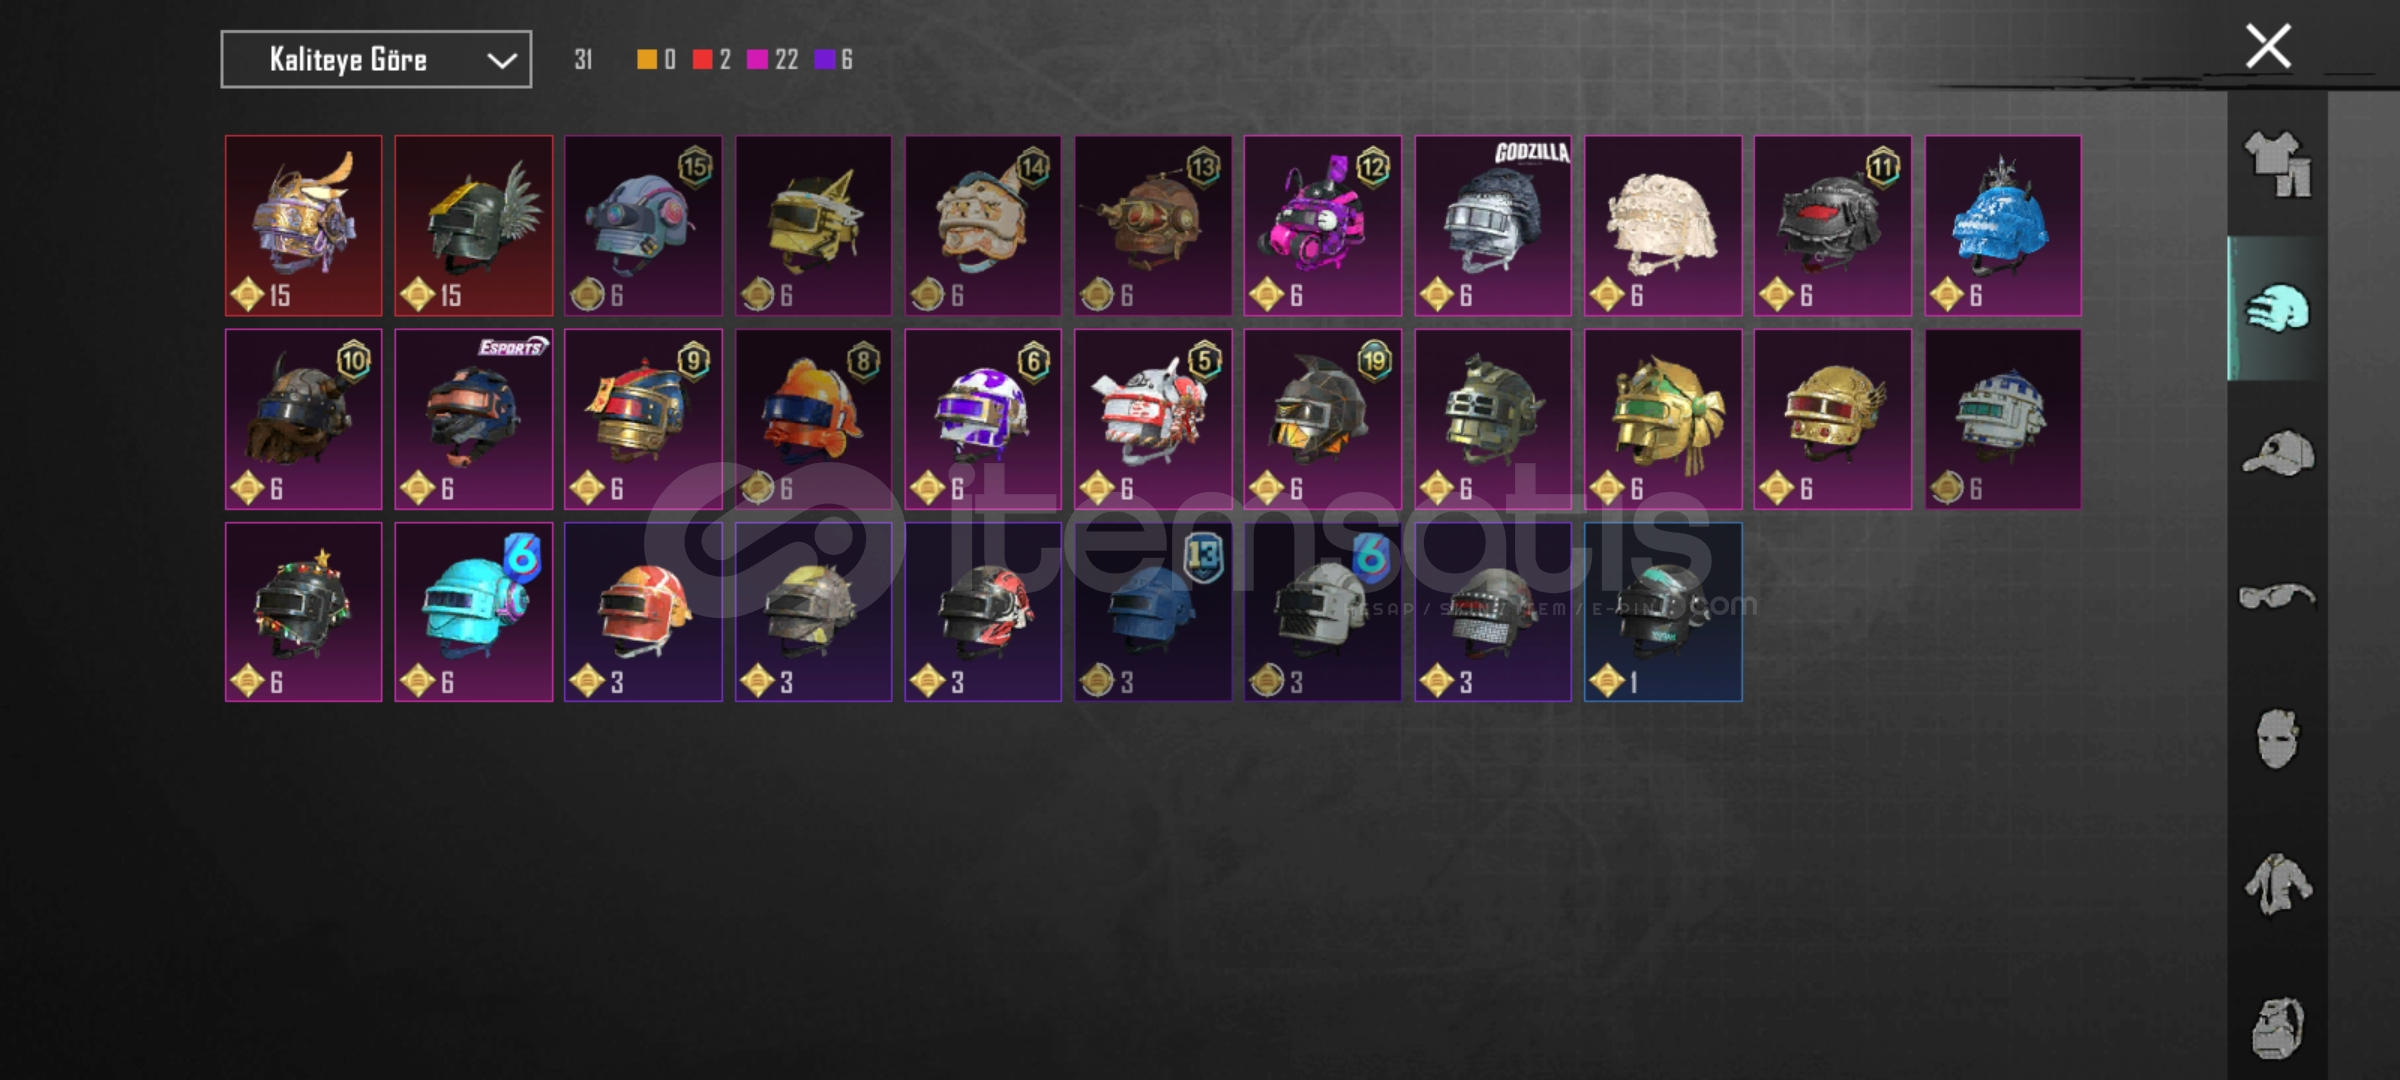Open the Kaliteye Göre sort dropdown
Screen dimensions: 2400x1080
[x=376, y=60]
